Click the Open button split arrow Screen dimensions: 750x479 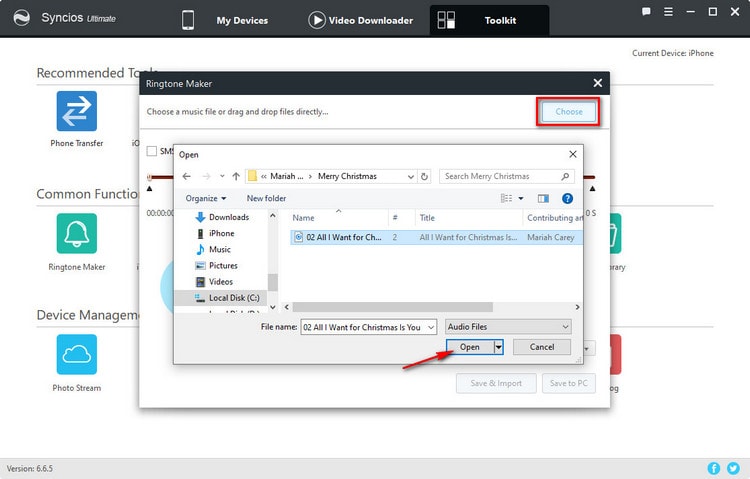498,347
